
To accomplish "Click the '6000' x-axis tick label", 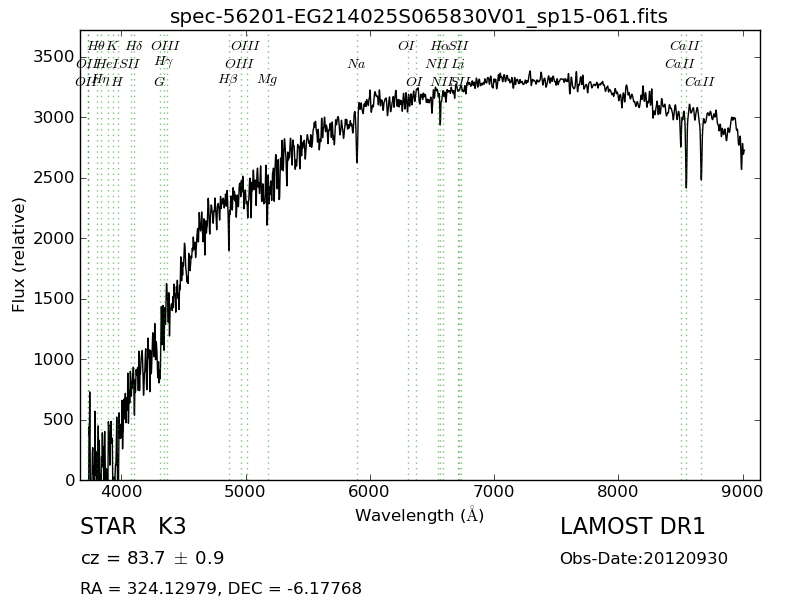I will (x=369, y=492).
